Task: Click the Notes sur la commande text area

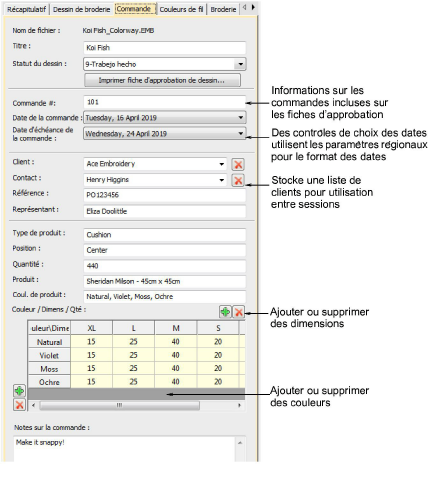Action: 124,449
